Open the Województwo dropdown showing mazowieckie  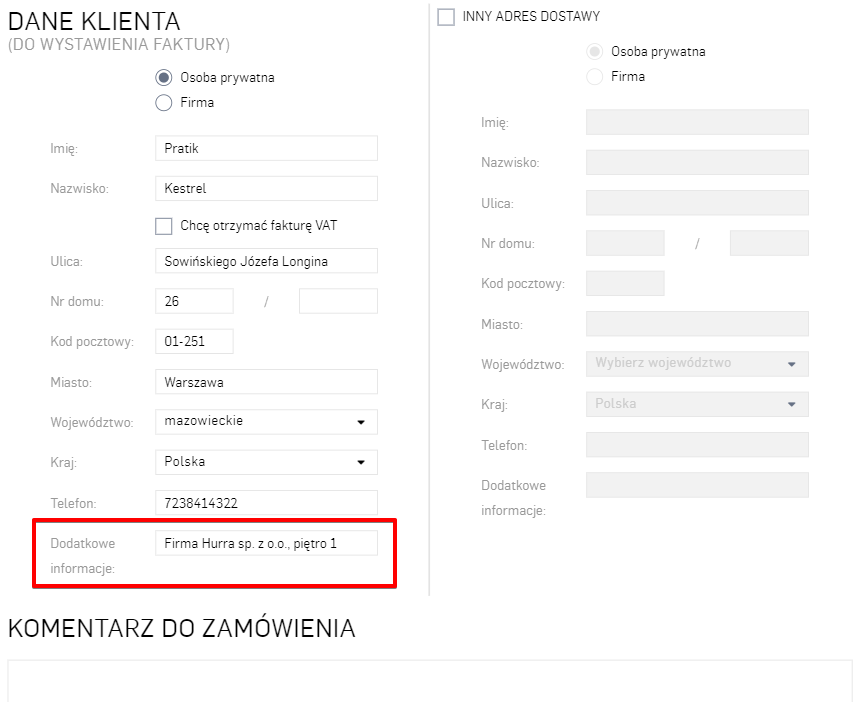266,421
